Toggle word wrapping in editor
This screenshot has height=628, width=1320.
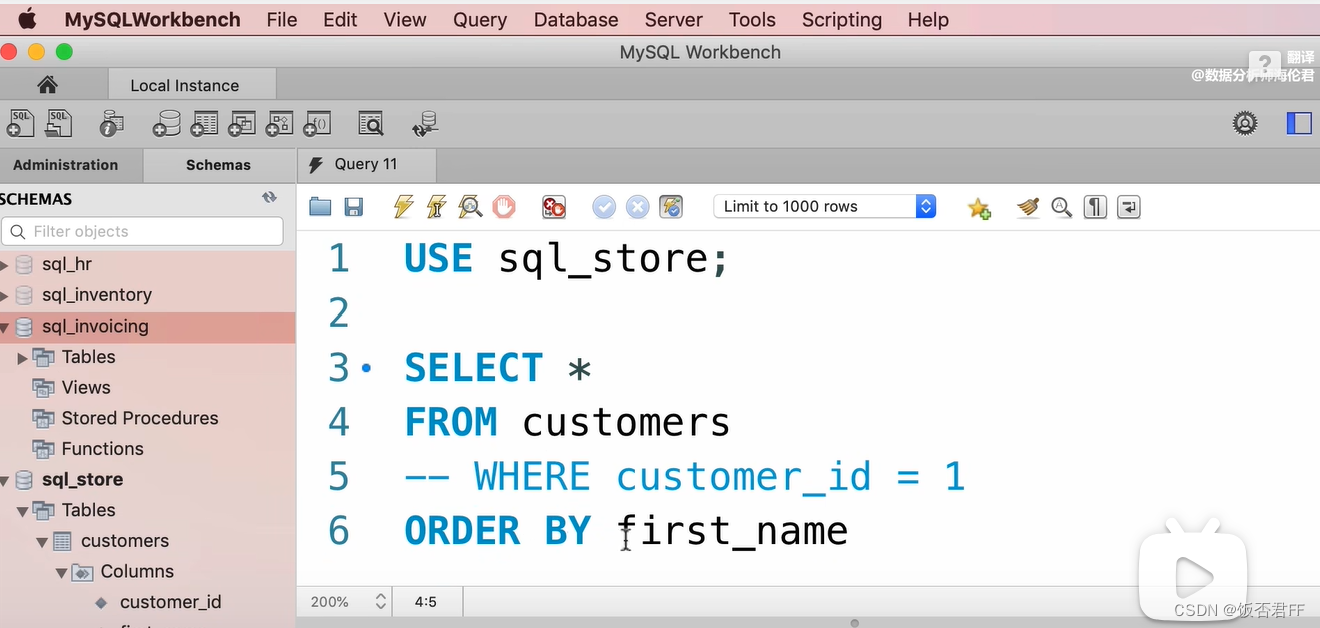pyautogui.click(x=1128, y=207)
